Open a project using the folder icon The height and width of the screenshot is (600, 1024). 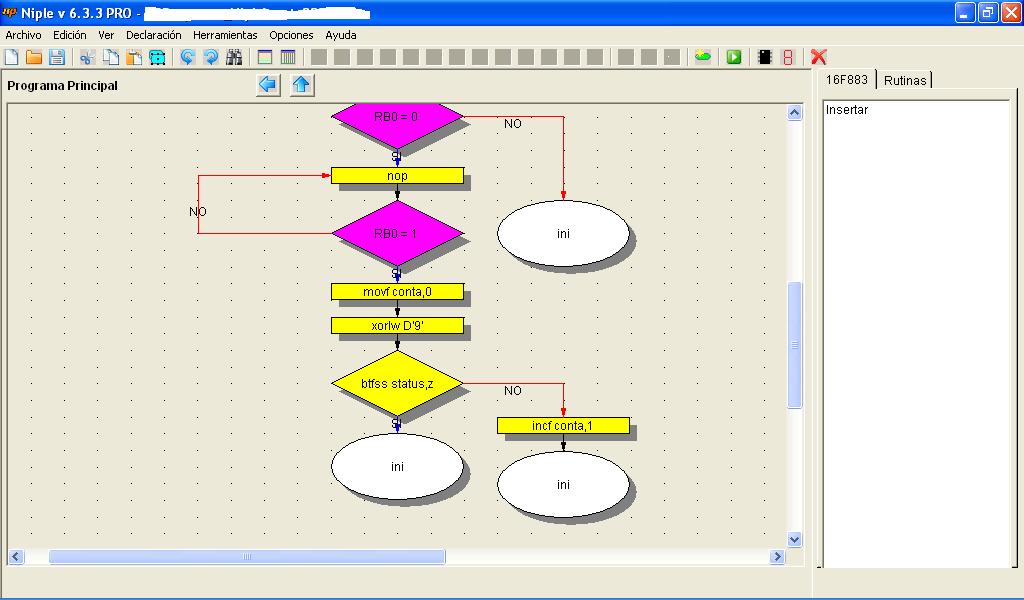[x=34, y=57]
